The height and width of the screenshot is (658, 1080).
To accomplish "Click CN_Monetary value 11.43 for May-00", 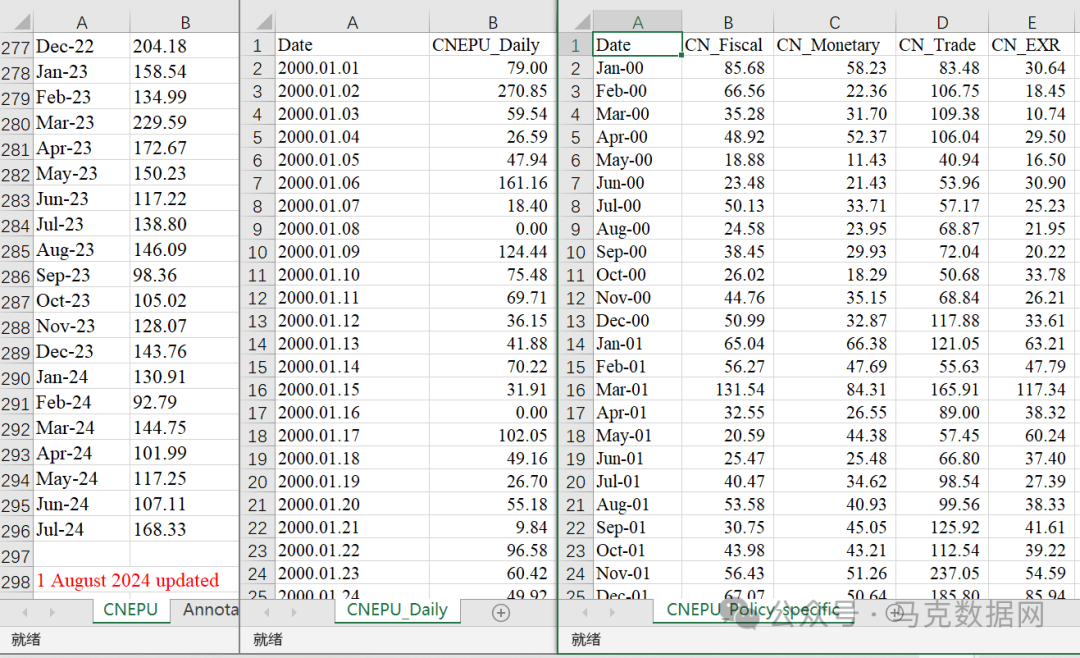I will (834, 160).
